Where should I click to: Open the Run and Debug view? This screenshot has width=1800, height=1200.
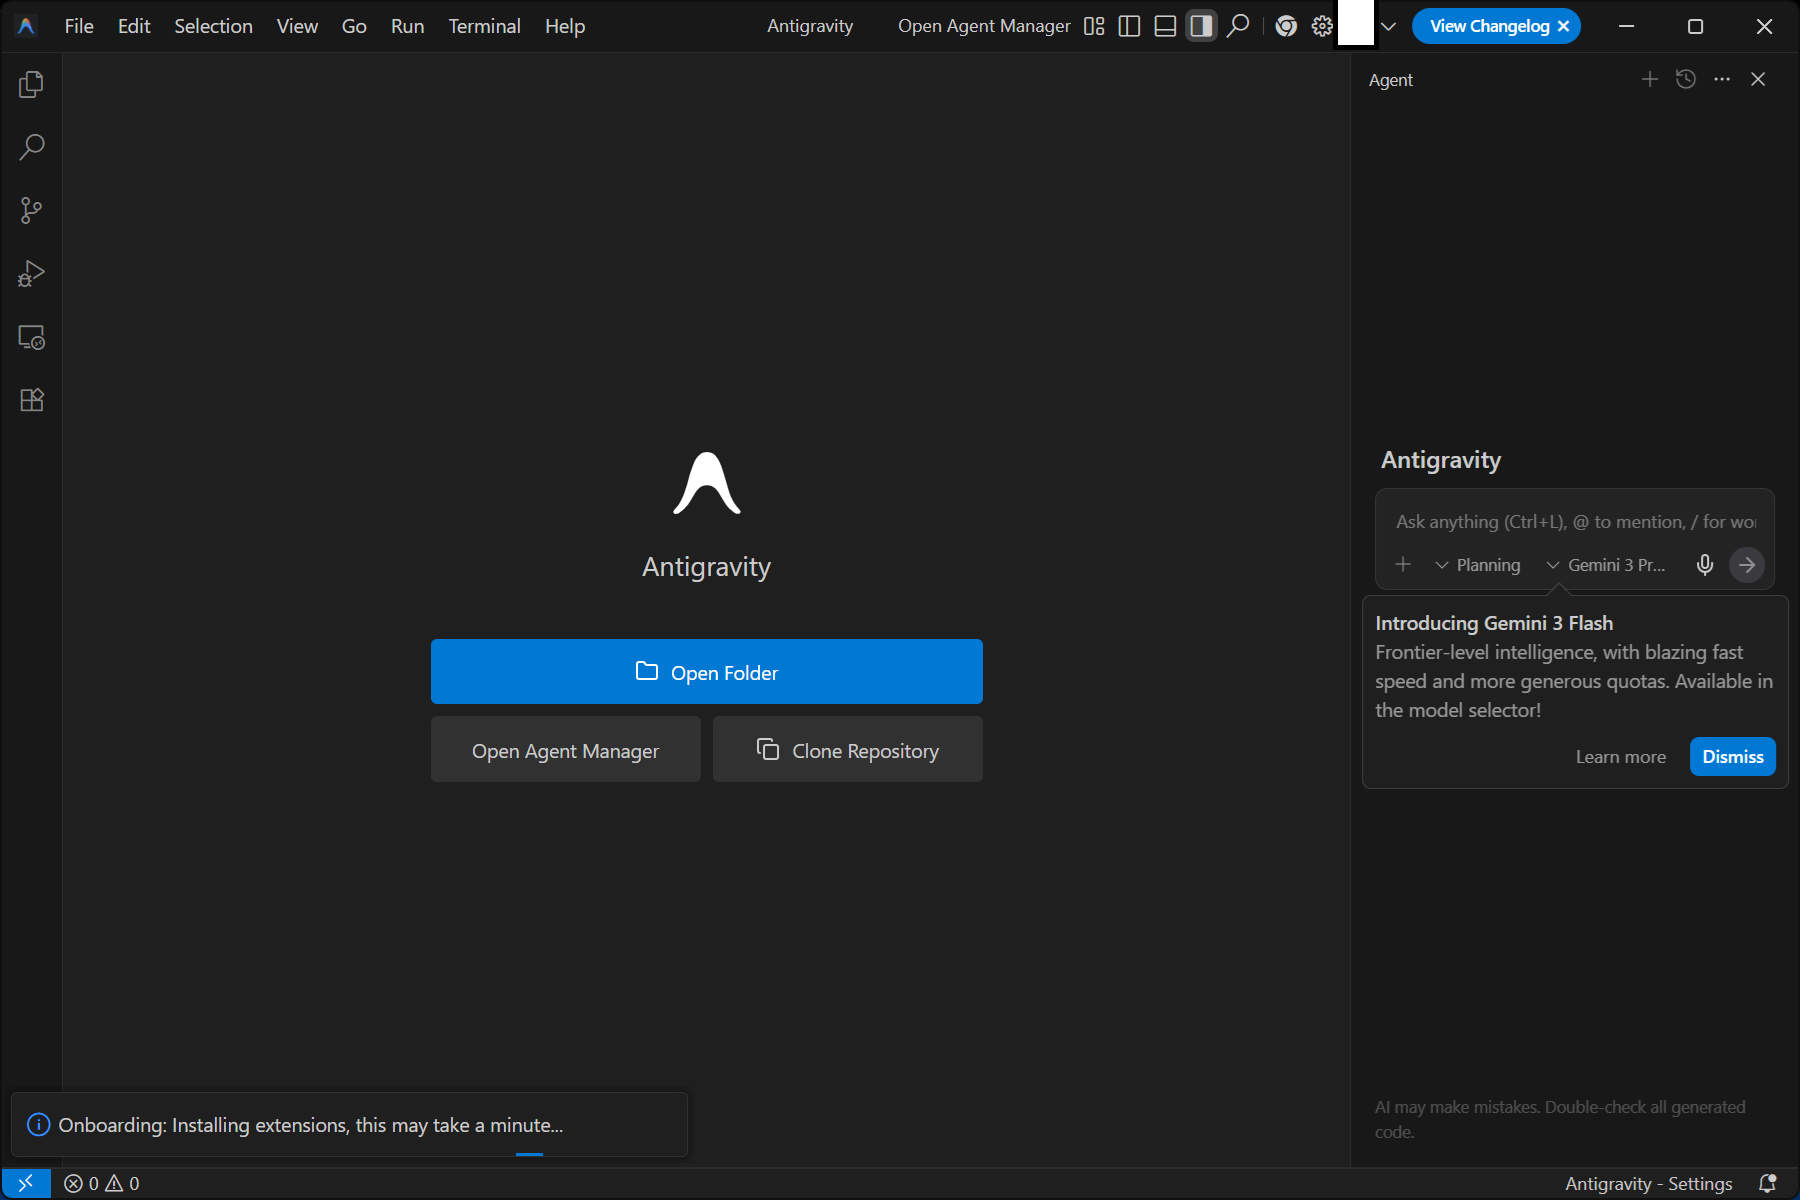point(31,274)
